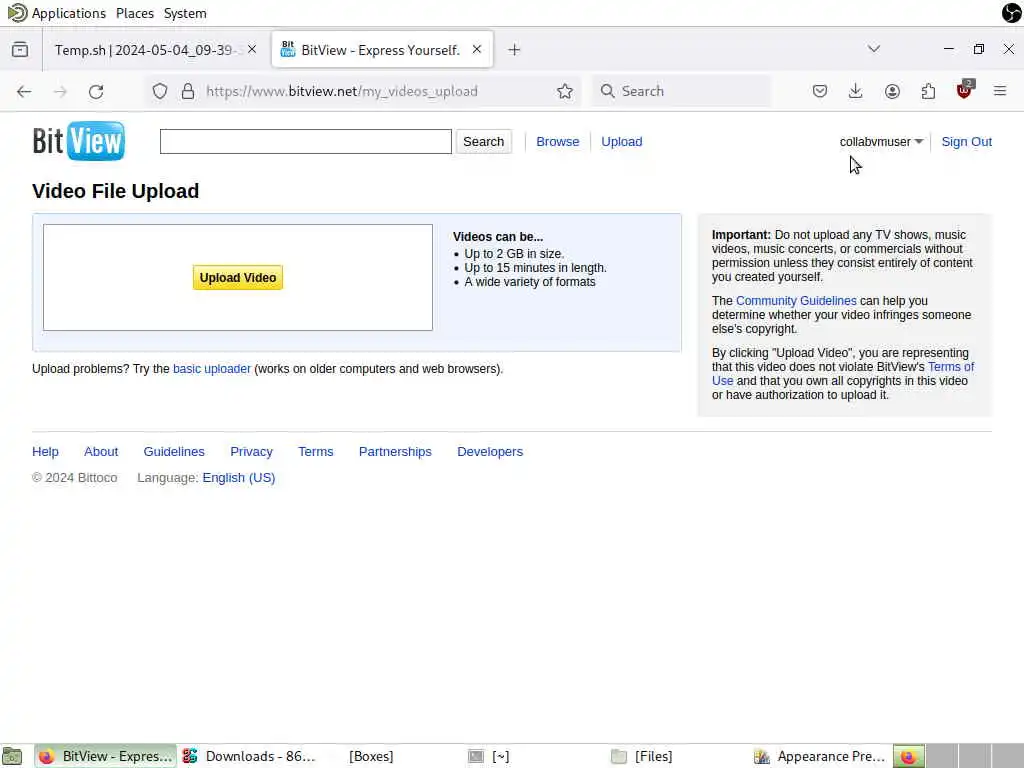Viewport: 1024px width, 768px height.
Task: Bookmark this page with the star icon
Action: click(565, 91)
